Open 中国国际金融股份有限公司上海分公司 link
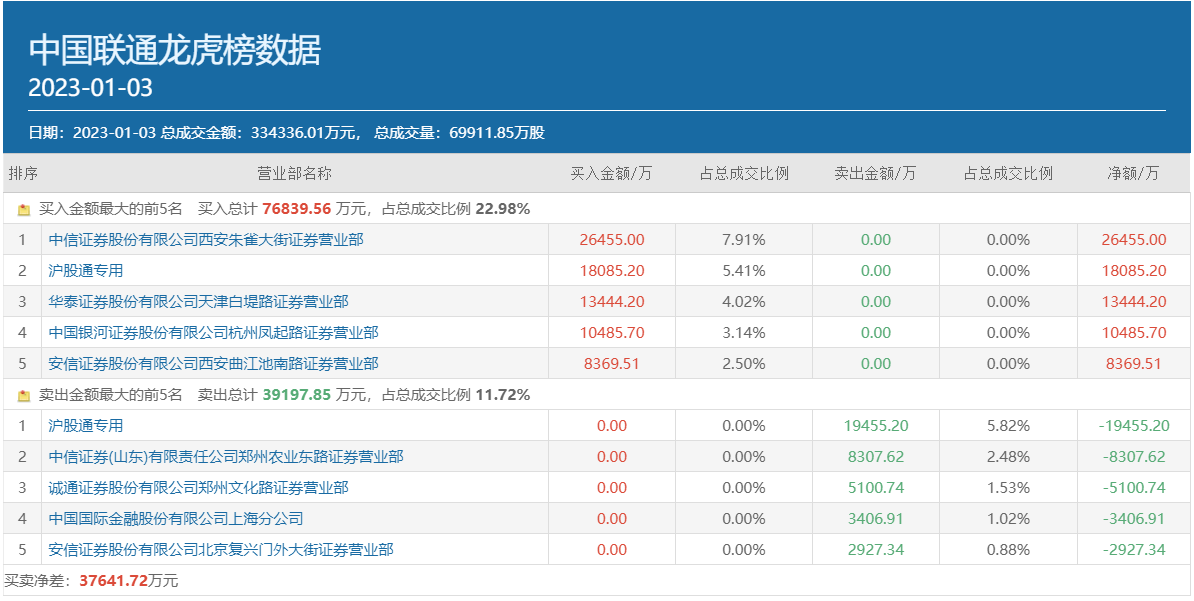This screenshot has width=1194, height=601. tap(176, 519)
